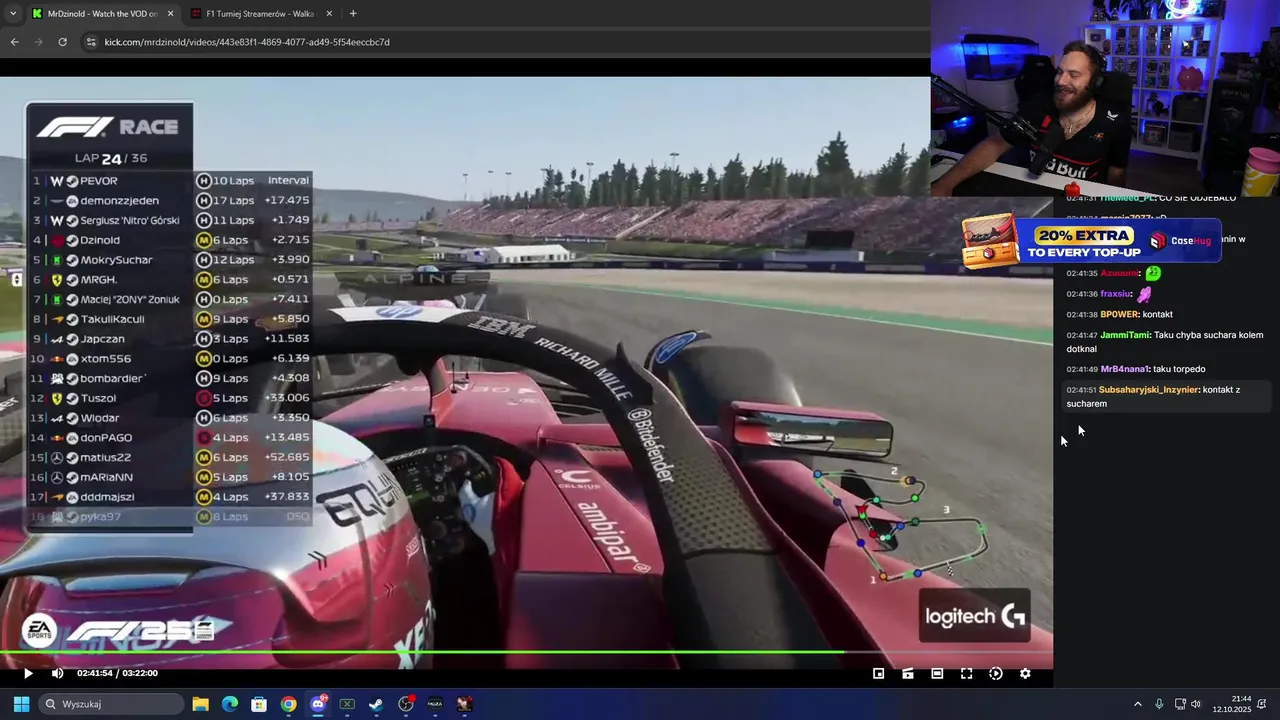1280x720 pixels.
Task: Open Steam from taskbar
Action: point(376,704)
